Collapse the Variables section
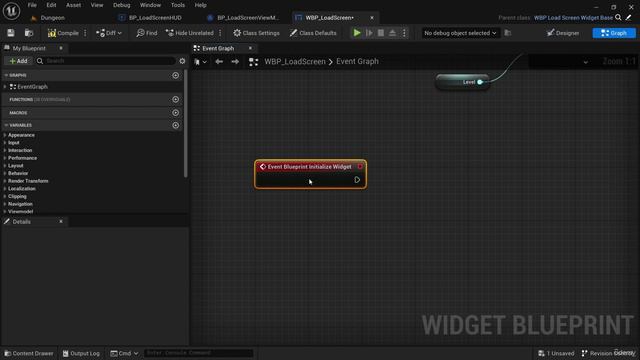This screenshot has height=360, width=640. point(6,125)
